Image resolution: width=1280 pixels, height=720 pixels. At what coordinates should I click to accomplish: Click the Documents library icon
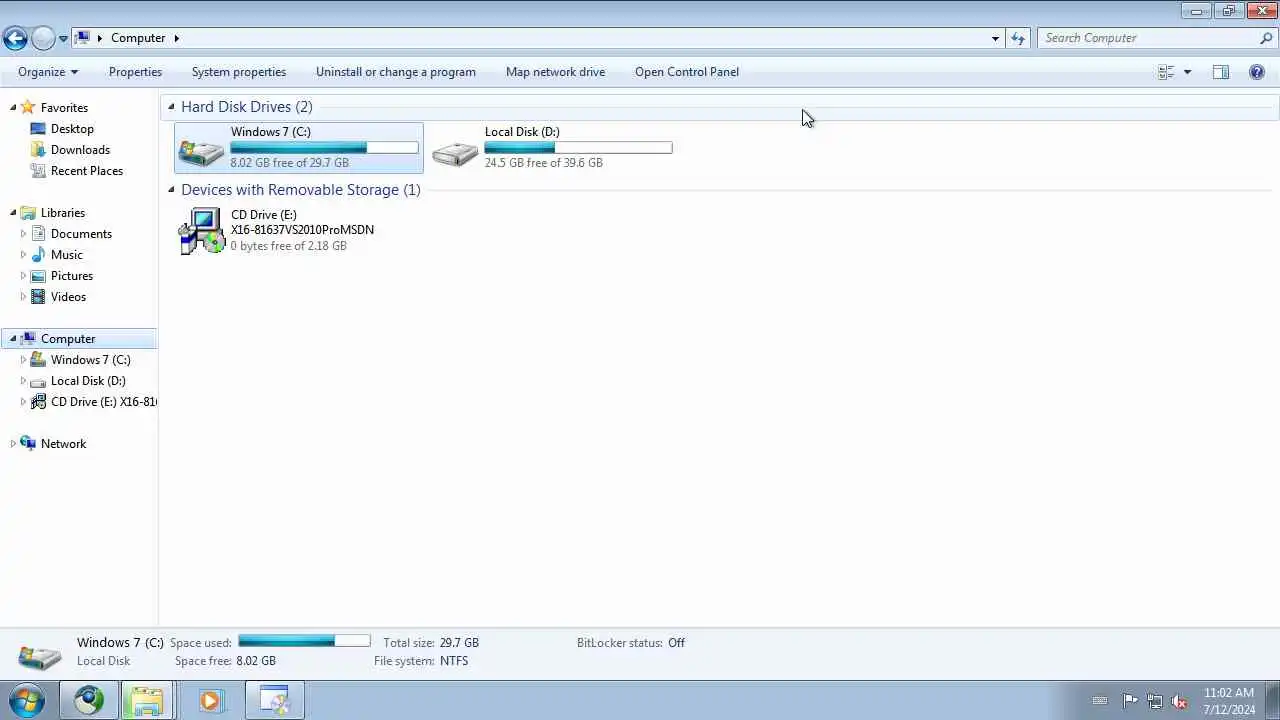pos(38,234)
